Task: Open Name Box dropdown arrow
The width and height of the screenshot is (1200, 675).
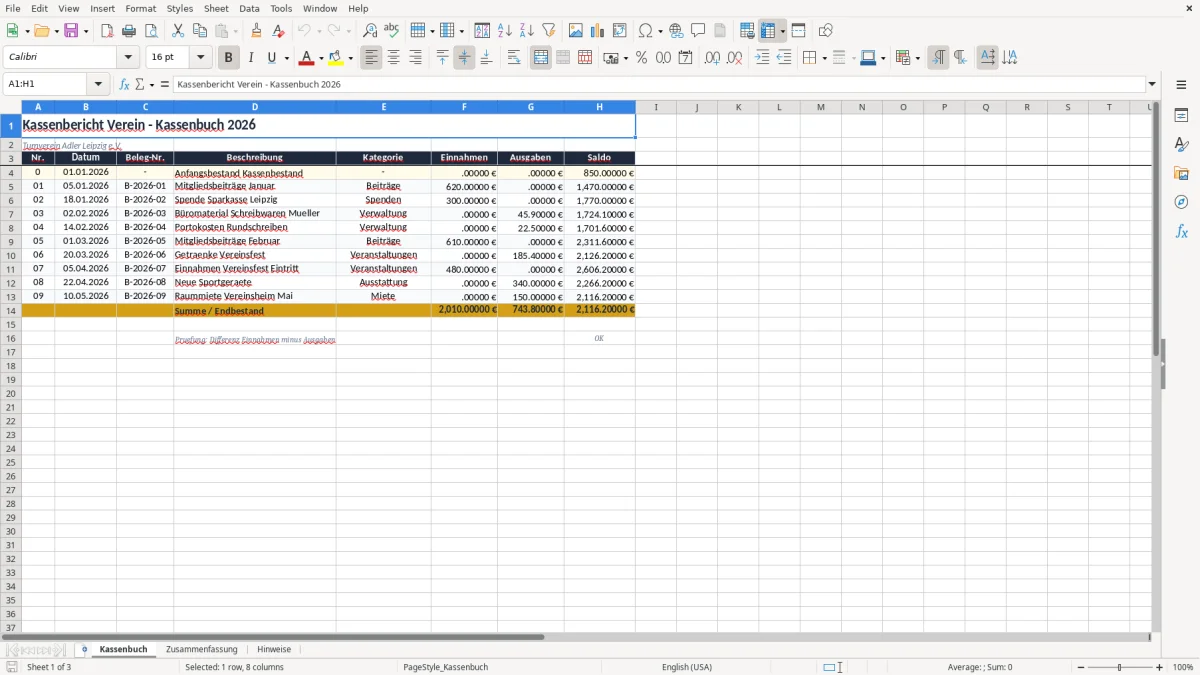Action: (98, 85)
